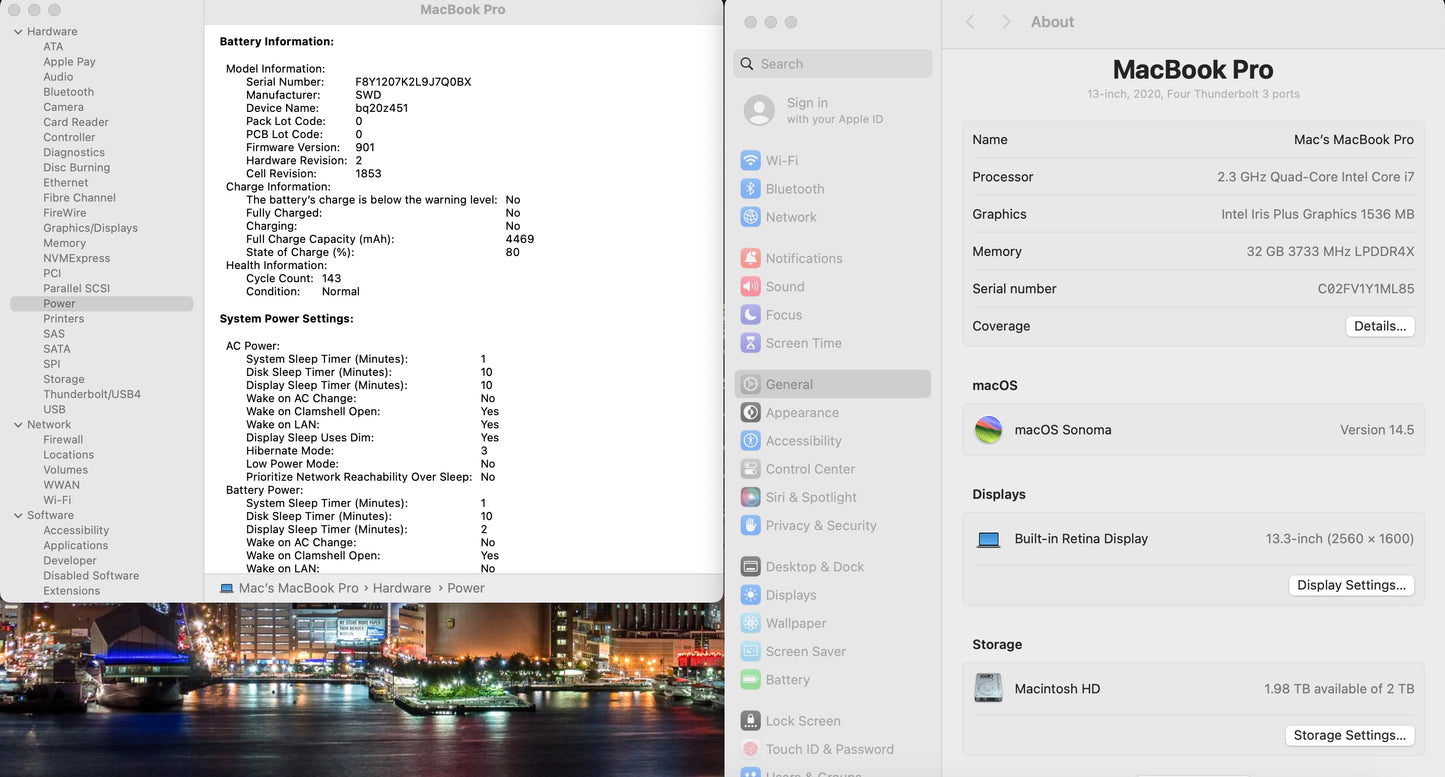Select Thunderbolt/USB4 in Hardware list
The height and width of the screenshot is (777, 1445).
92,395
